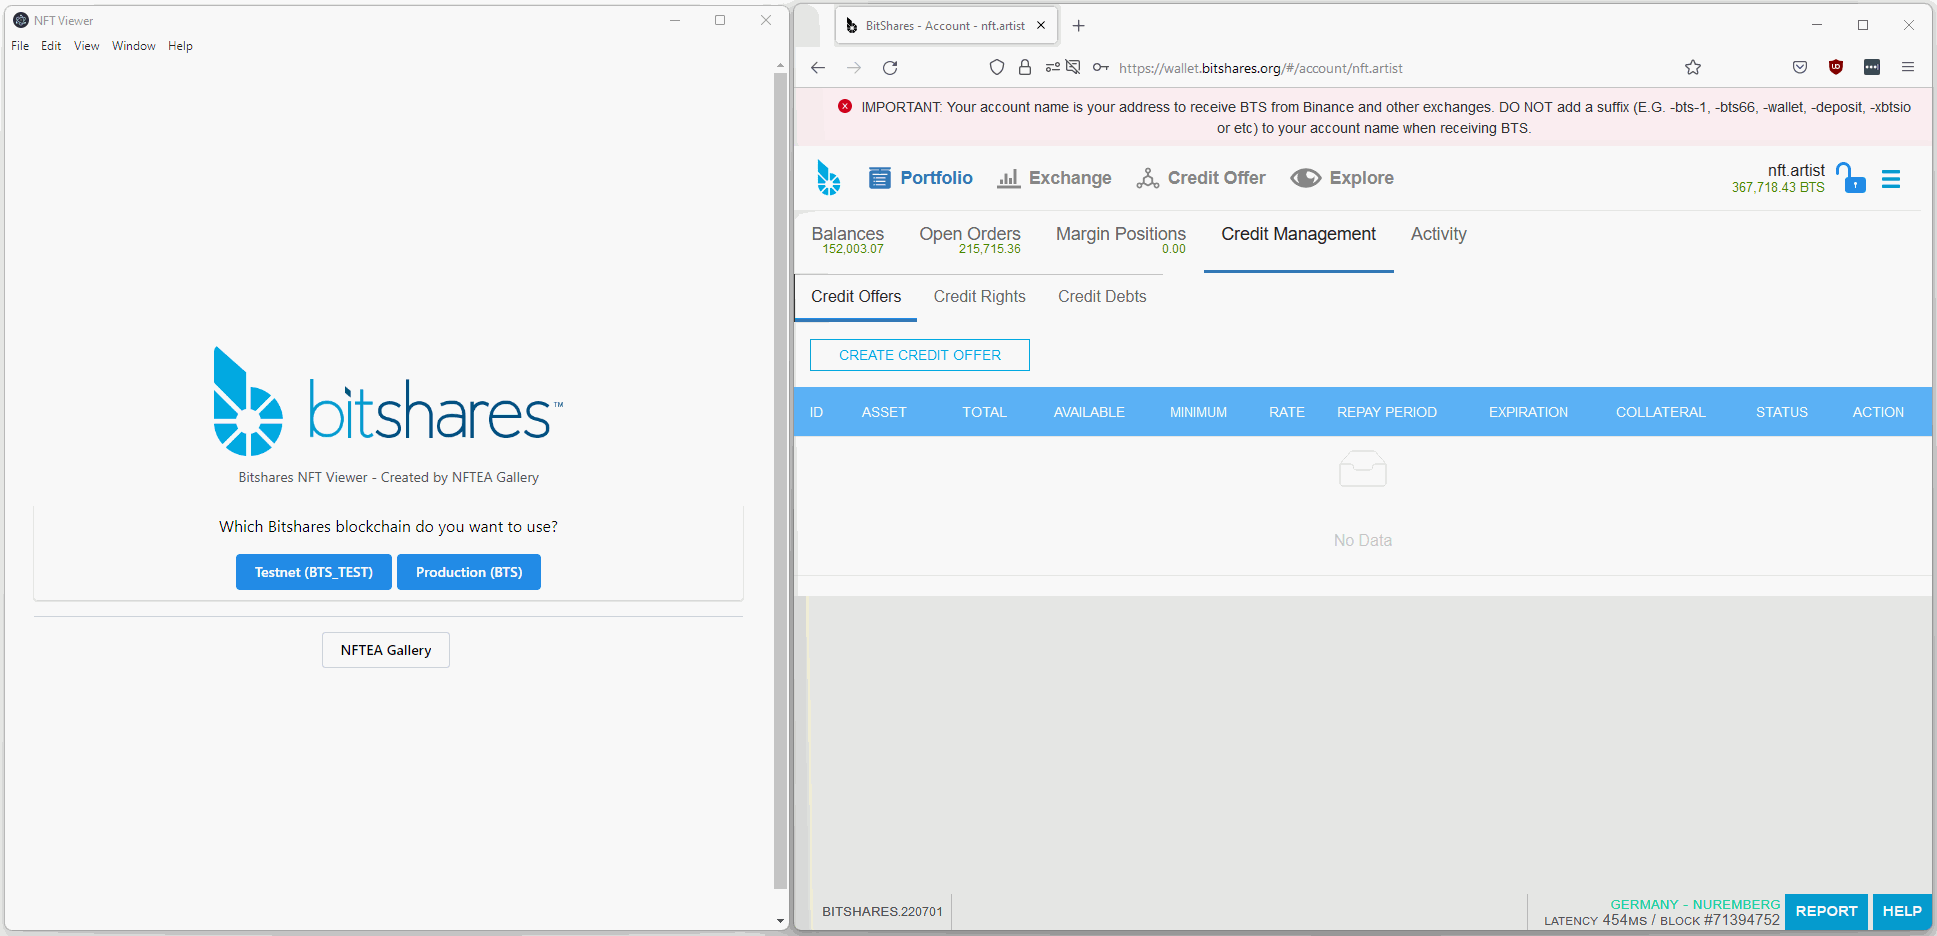The width and height of the screenshot is (1937, 936).
Task: Open File menu in NFT Viewer
Action: [x=20, y=46]
